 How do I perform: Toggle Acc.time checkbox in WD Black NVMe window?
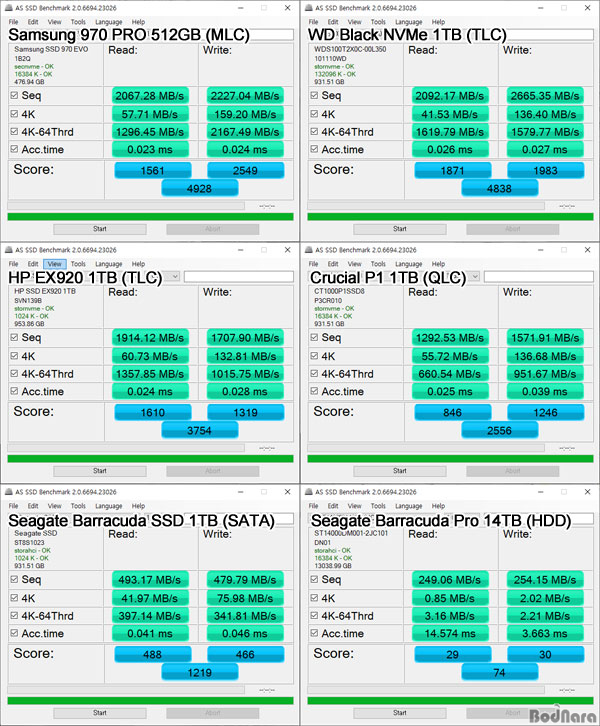tap(314, 149)
